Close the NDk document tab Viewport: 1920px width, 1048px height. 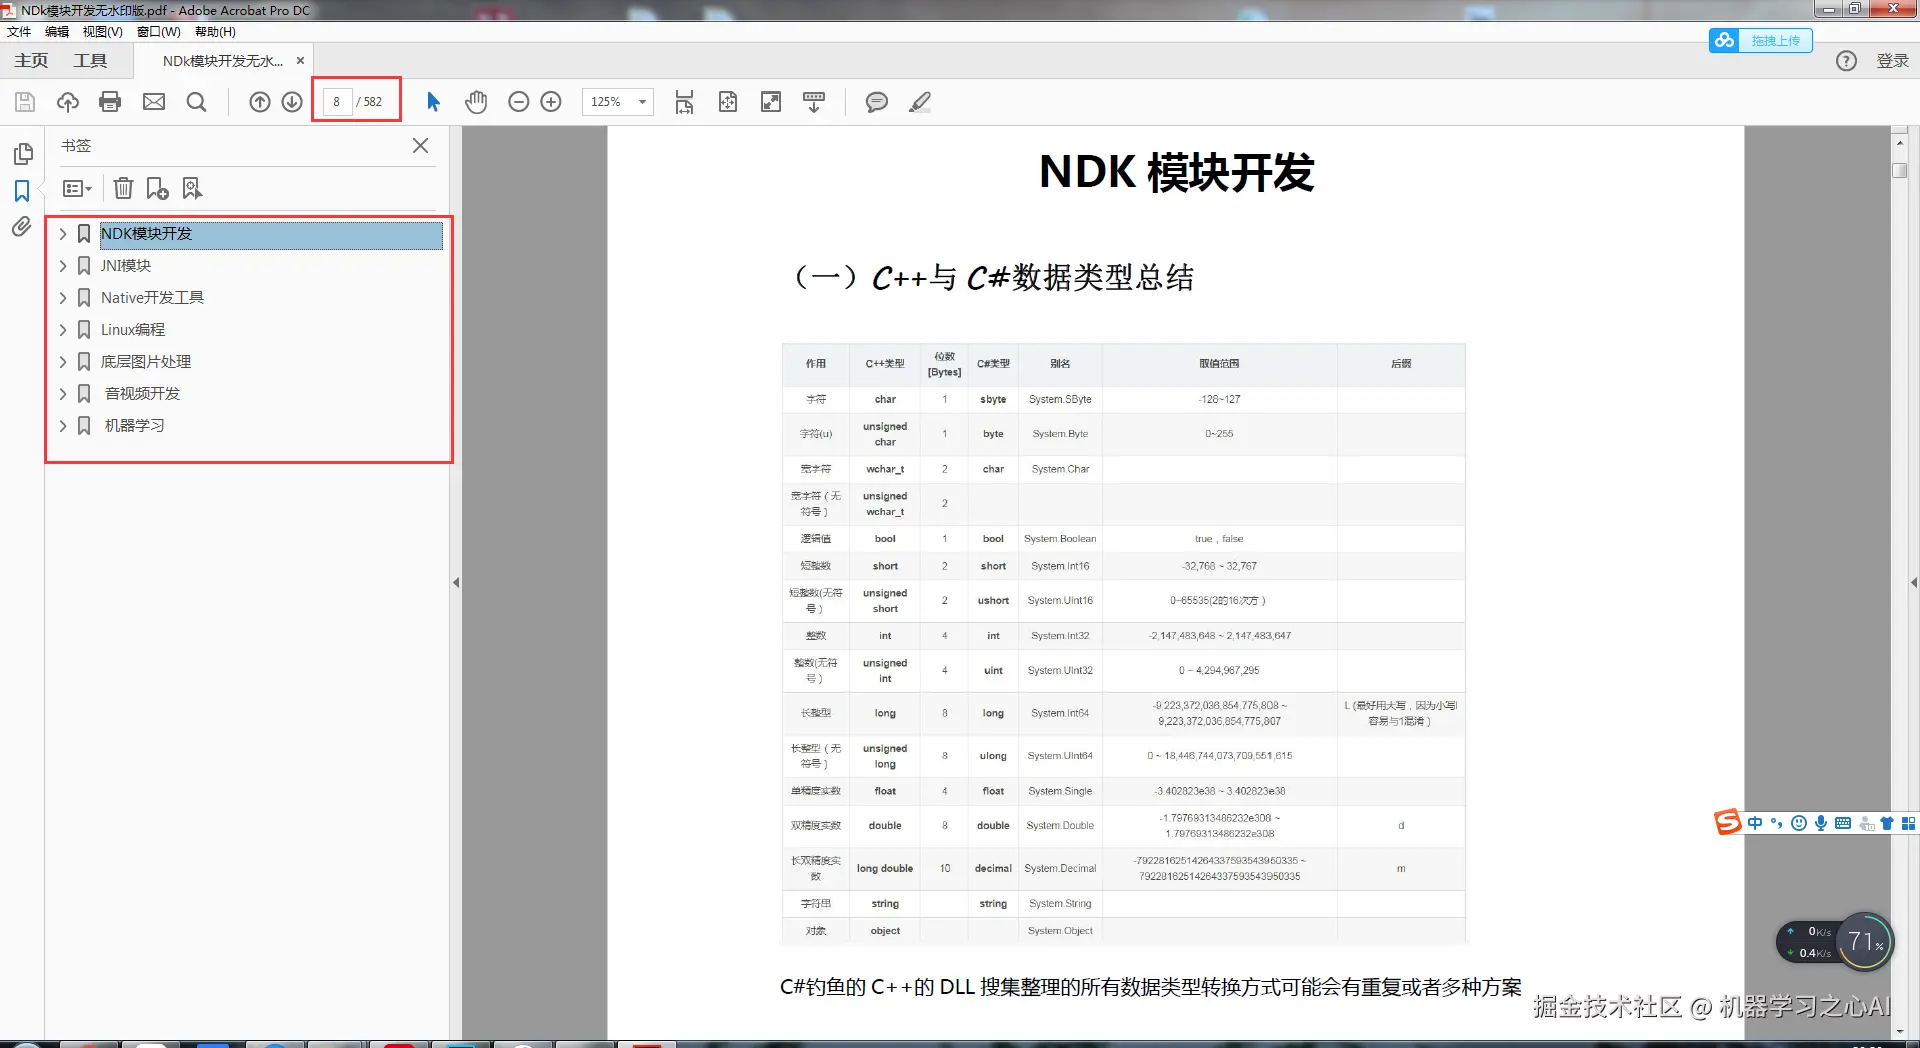pyautogui.click(x=300, y=61)
